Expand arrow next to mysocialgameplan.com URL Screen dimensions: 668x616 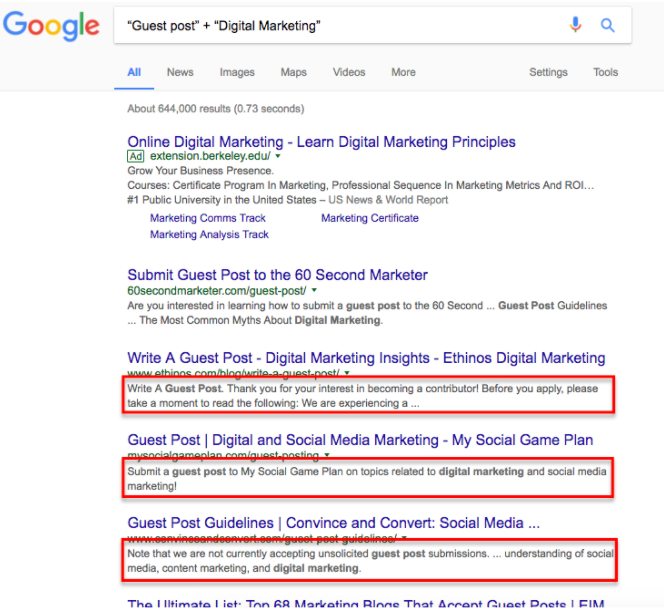point(327,455)
